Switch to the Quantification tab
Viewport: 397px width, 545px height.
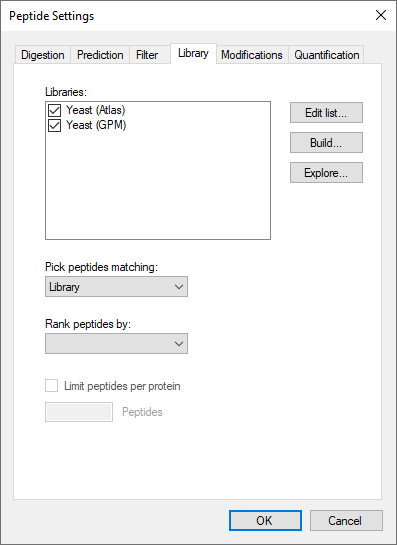[326, 55]
